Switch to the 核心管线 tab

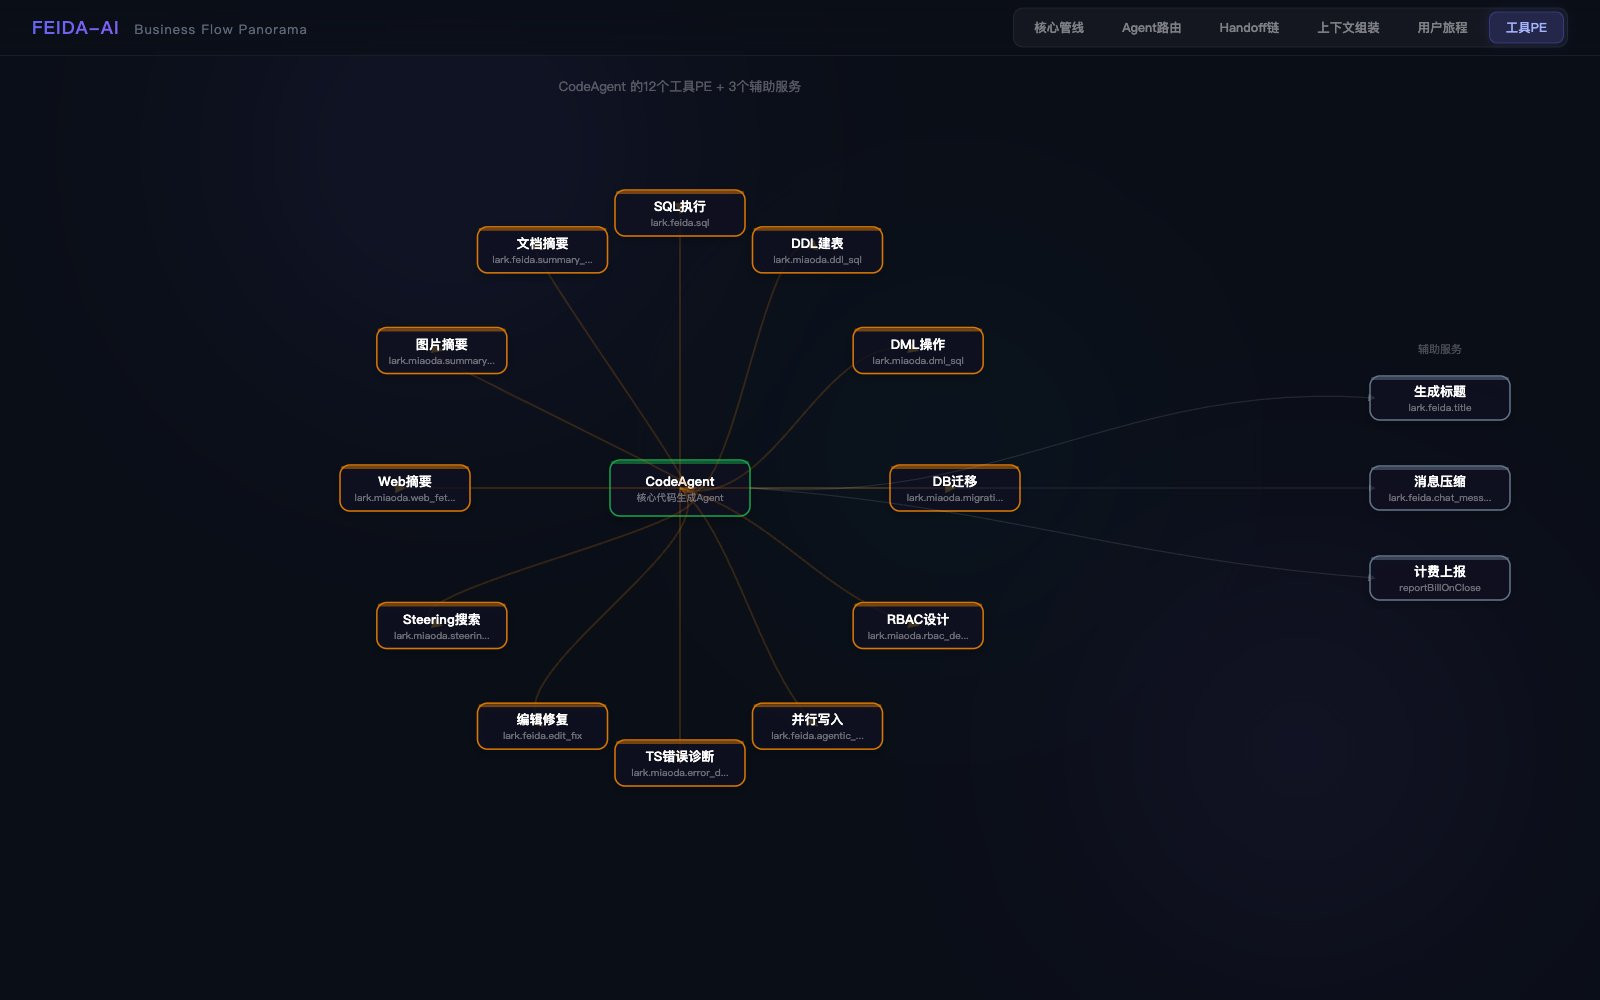1058,28
